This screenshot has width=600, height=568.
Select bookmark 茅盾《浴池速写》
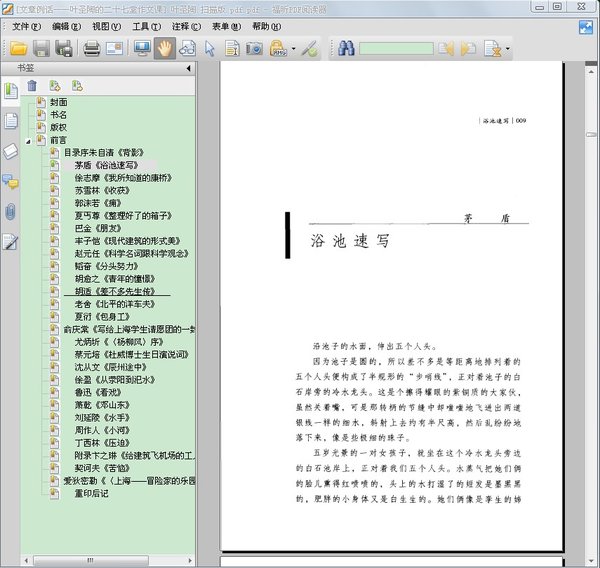pyautogui.click(x=107, y=165)
